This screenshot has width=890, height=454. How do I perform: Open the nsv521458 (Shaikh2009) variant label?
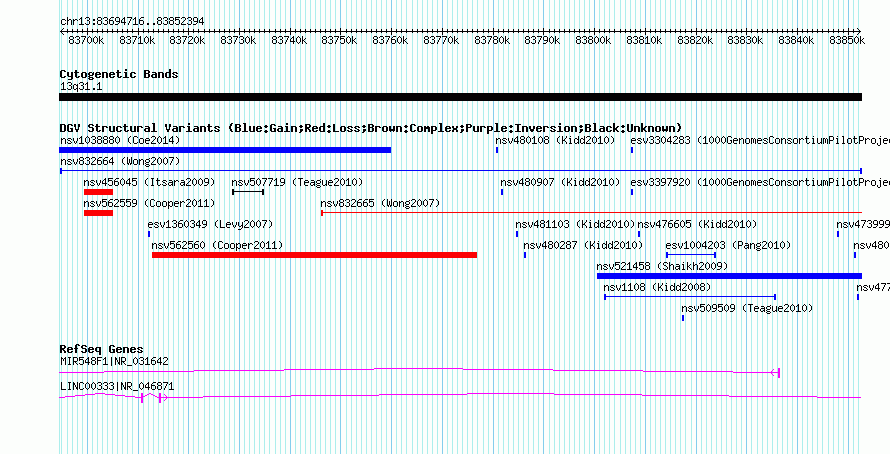[x=662, y=266]
